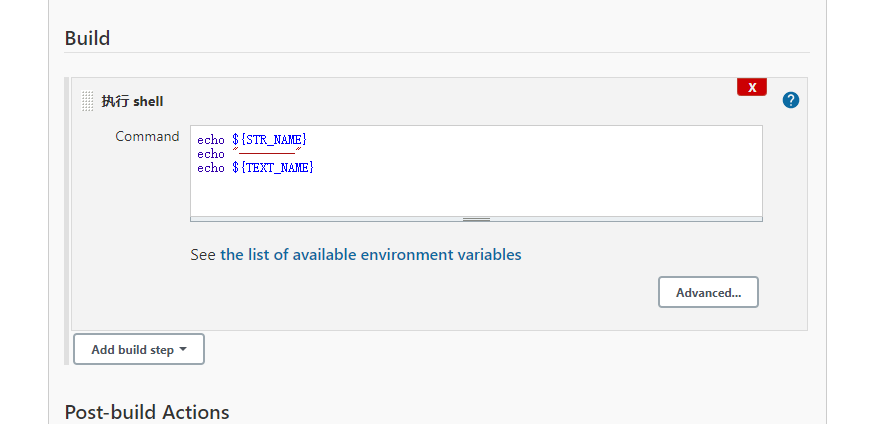Click the Advanced... button
This screenshot has height=424, width=889.
click(x=708, y=292)
